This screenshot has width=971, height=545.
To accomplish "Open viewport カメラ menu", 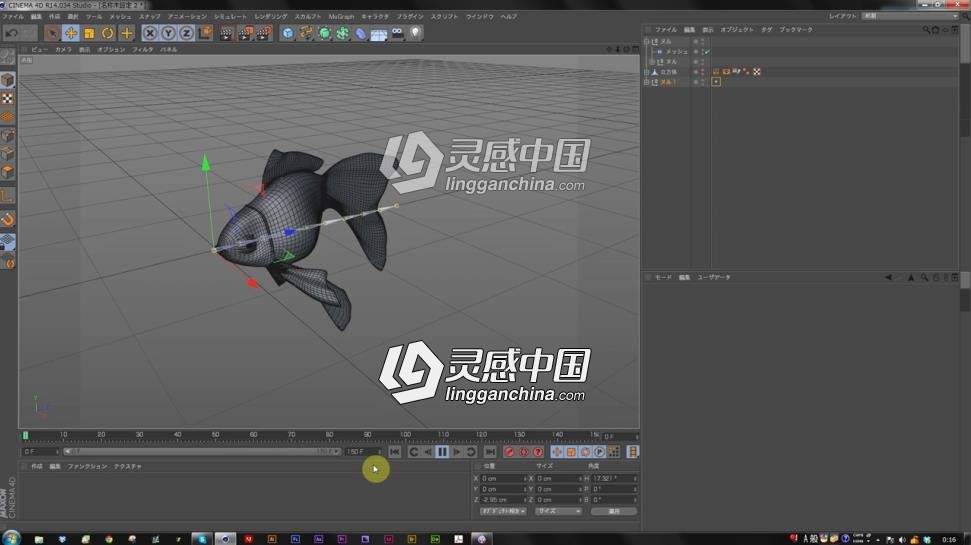I will click(x=63, y=50).
